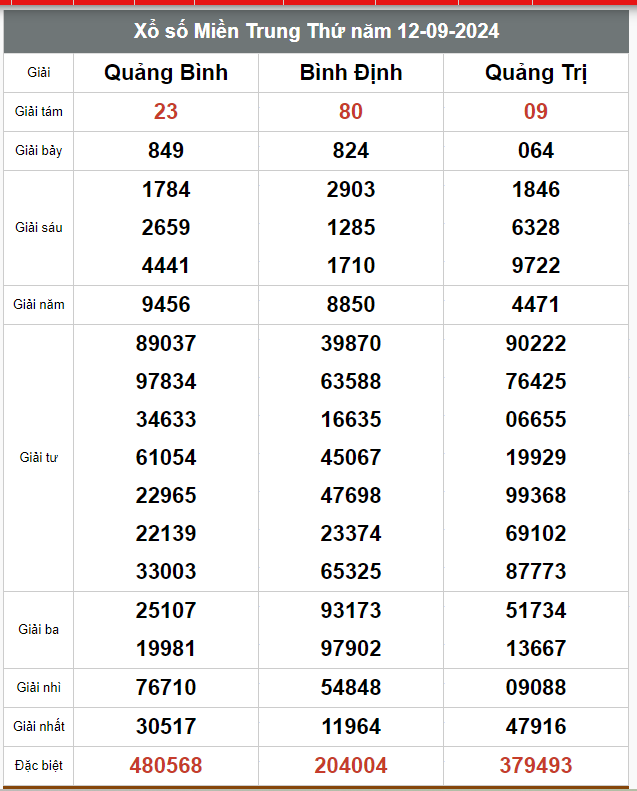Click the Giải tư row label
This screenshot has height=791, width=637.
pos(39,458)
